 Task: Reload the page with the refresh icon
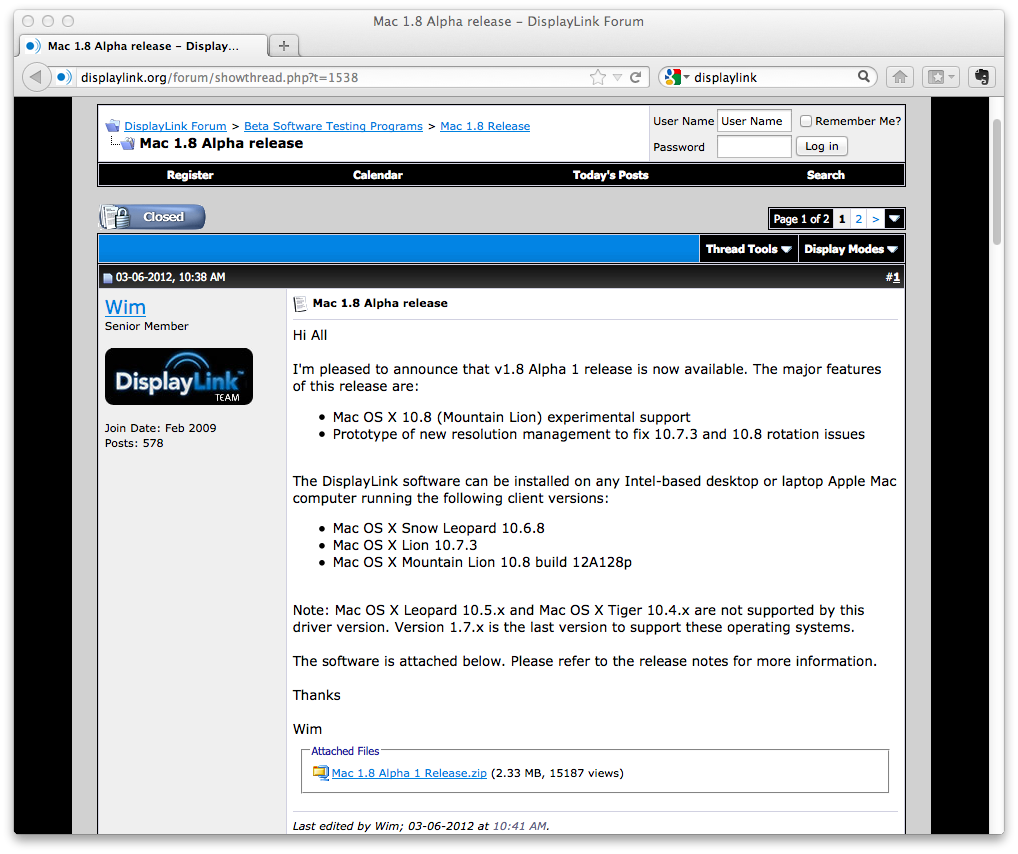[636, 77]
